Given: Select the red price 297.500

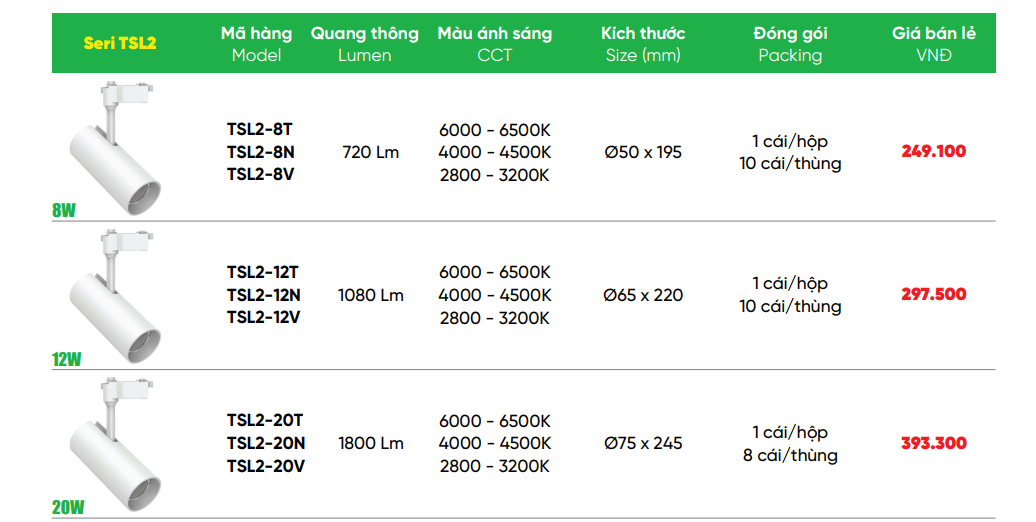Looking at the screenshot, I should coord(934,294).
